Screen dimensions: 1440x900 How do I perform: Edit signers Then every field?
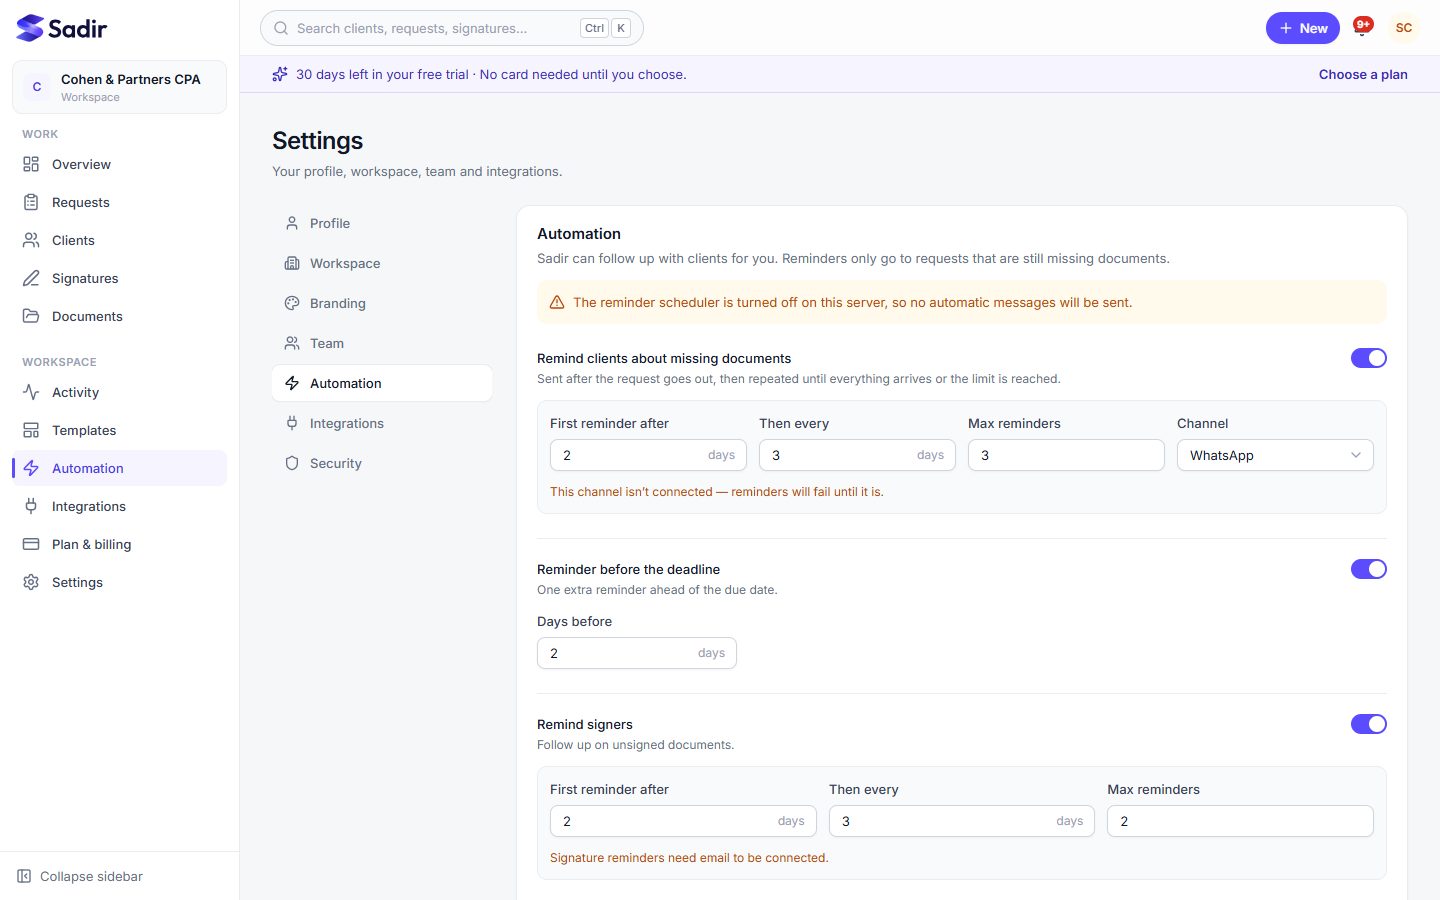(x=962, y=821)
